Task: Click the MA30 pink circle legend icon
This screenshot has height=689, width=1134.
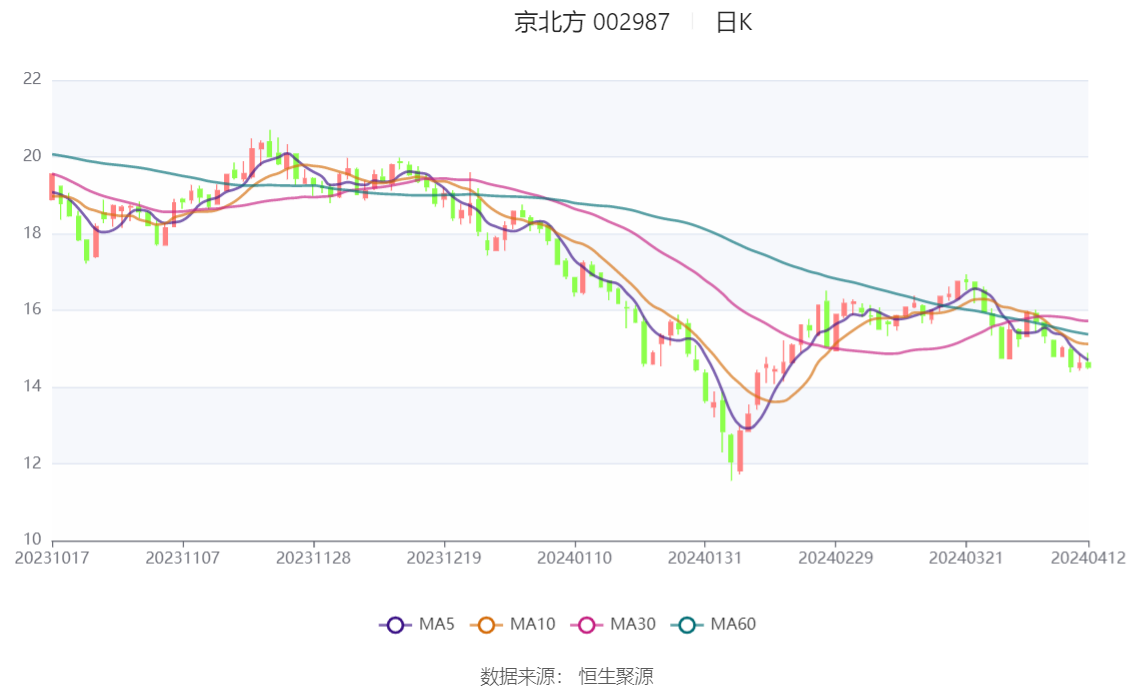Action: (x=586, y=625)
